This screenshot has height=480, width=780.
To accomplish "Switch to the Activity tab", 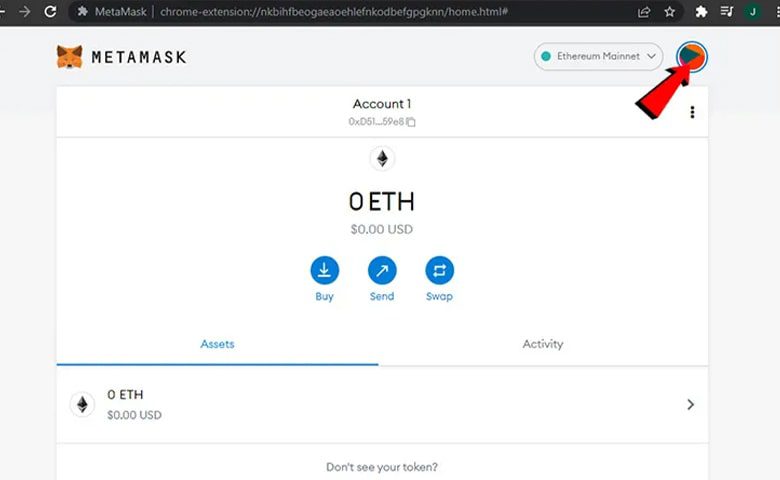I will click(x=543, y=344).
